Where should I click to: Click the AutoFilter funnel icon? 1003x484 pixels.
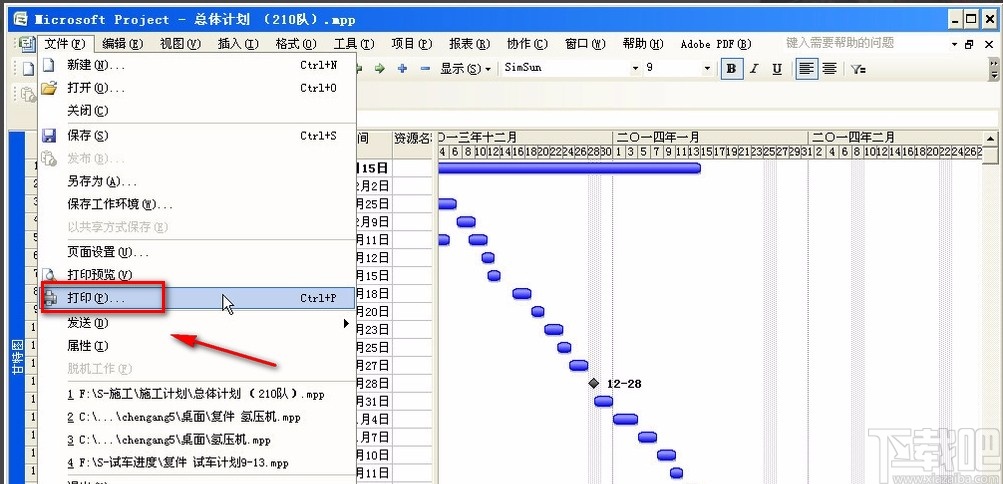(x=858, y=69)
